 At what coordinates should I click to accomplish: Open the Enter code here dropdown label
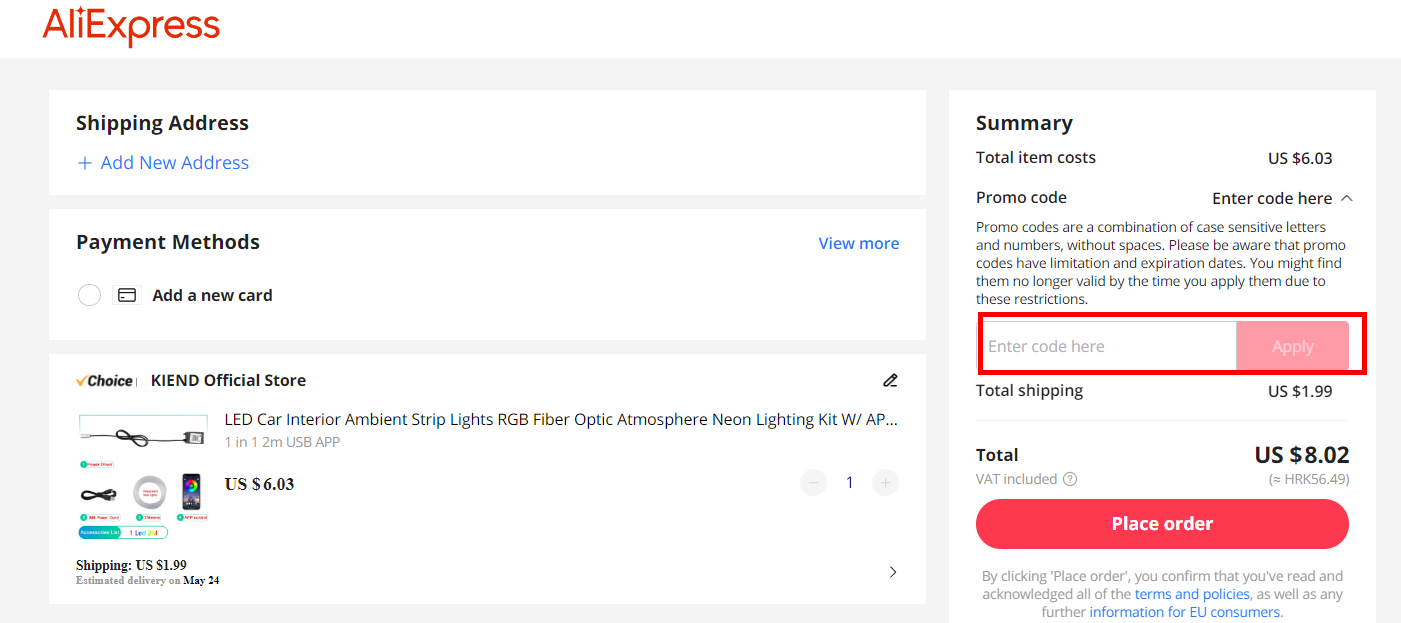tap(1273, 198)
